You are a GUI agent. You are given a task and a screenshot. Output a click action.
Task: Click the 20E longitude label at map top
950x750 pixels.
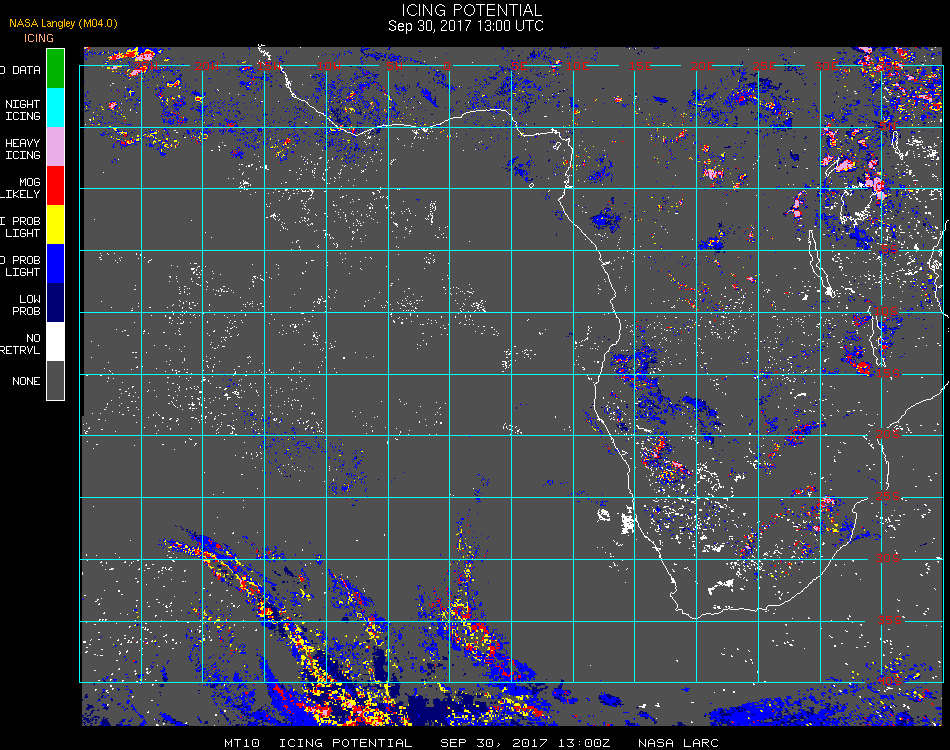[703, 66]
